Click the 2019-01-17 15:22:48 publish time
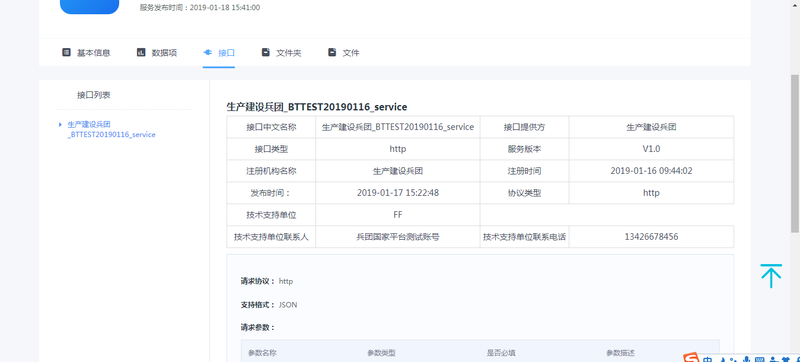This screenshot has width=800, height=362. tap(398, 193)
